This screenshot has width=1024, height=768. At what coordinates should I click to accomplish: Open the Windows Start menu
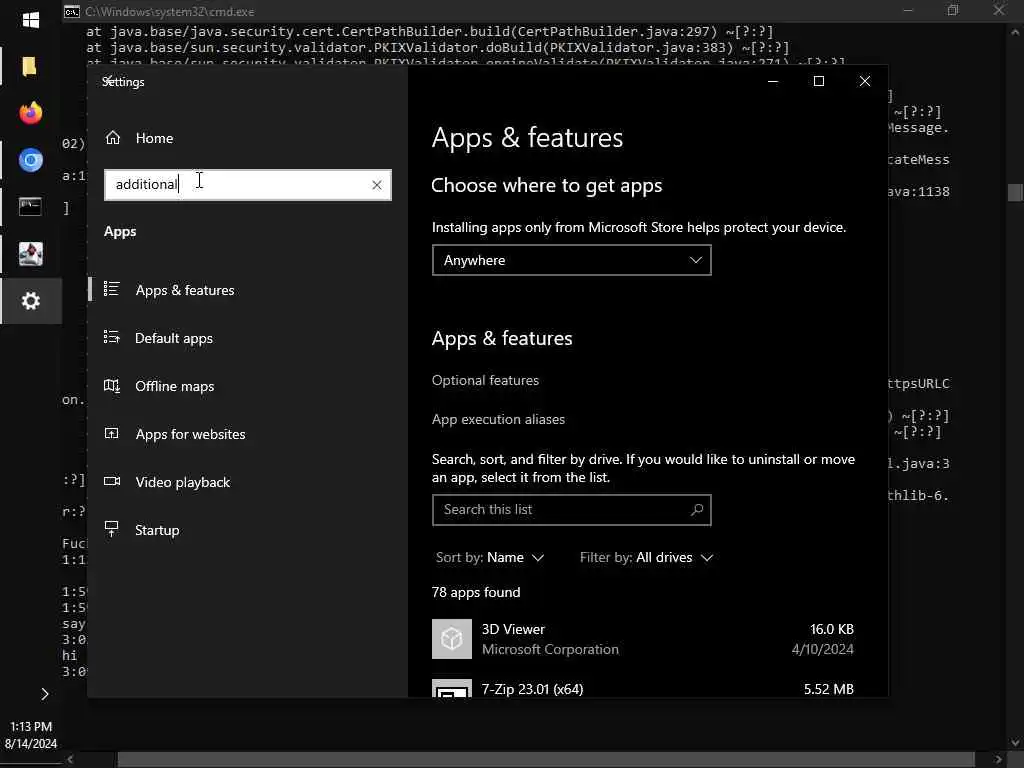coord(31,20)
